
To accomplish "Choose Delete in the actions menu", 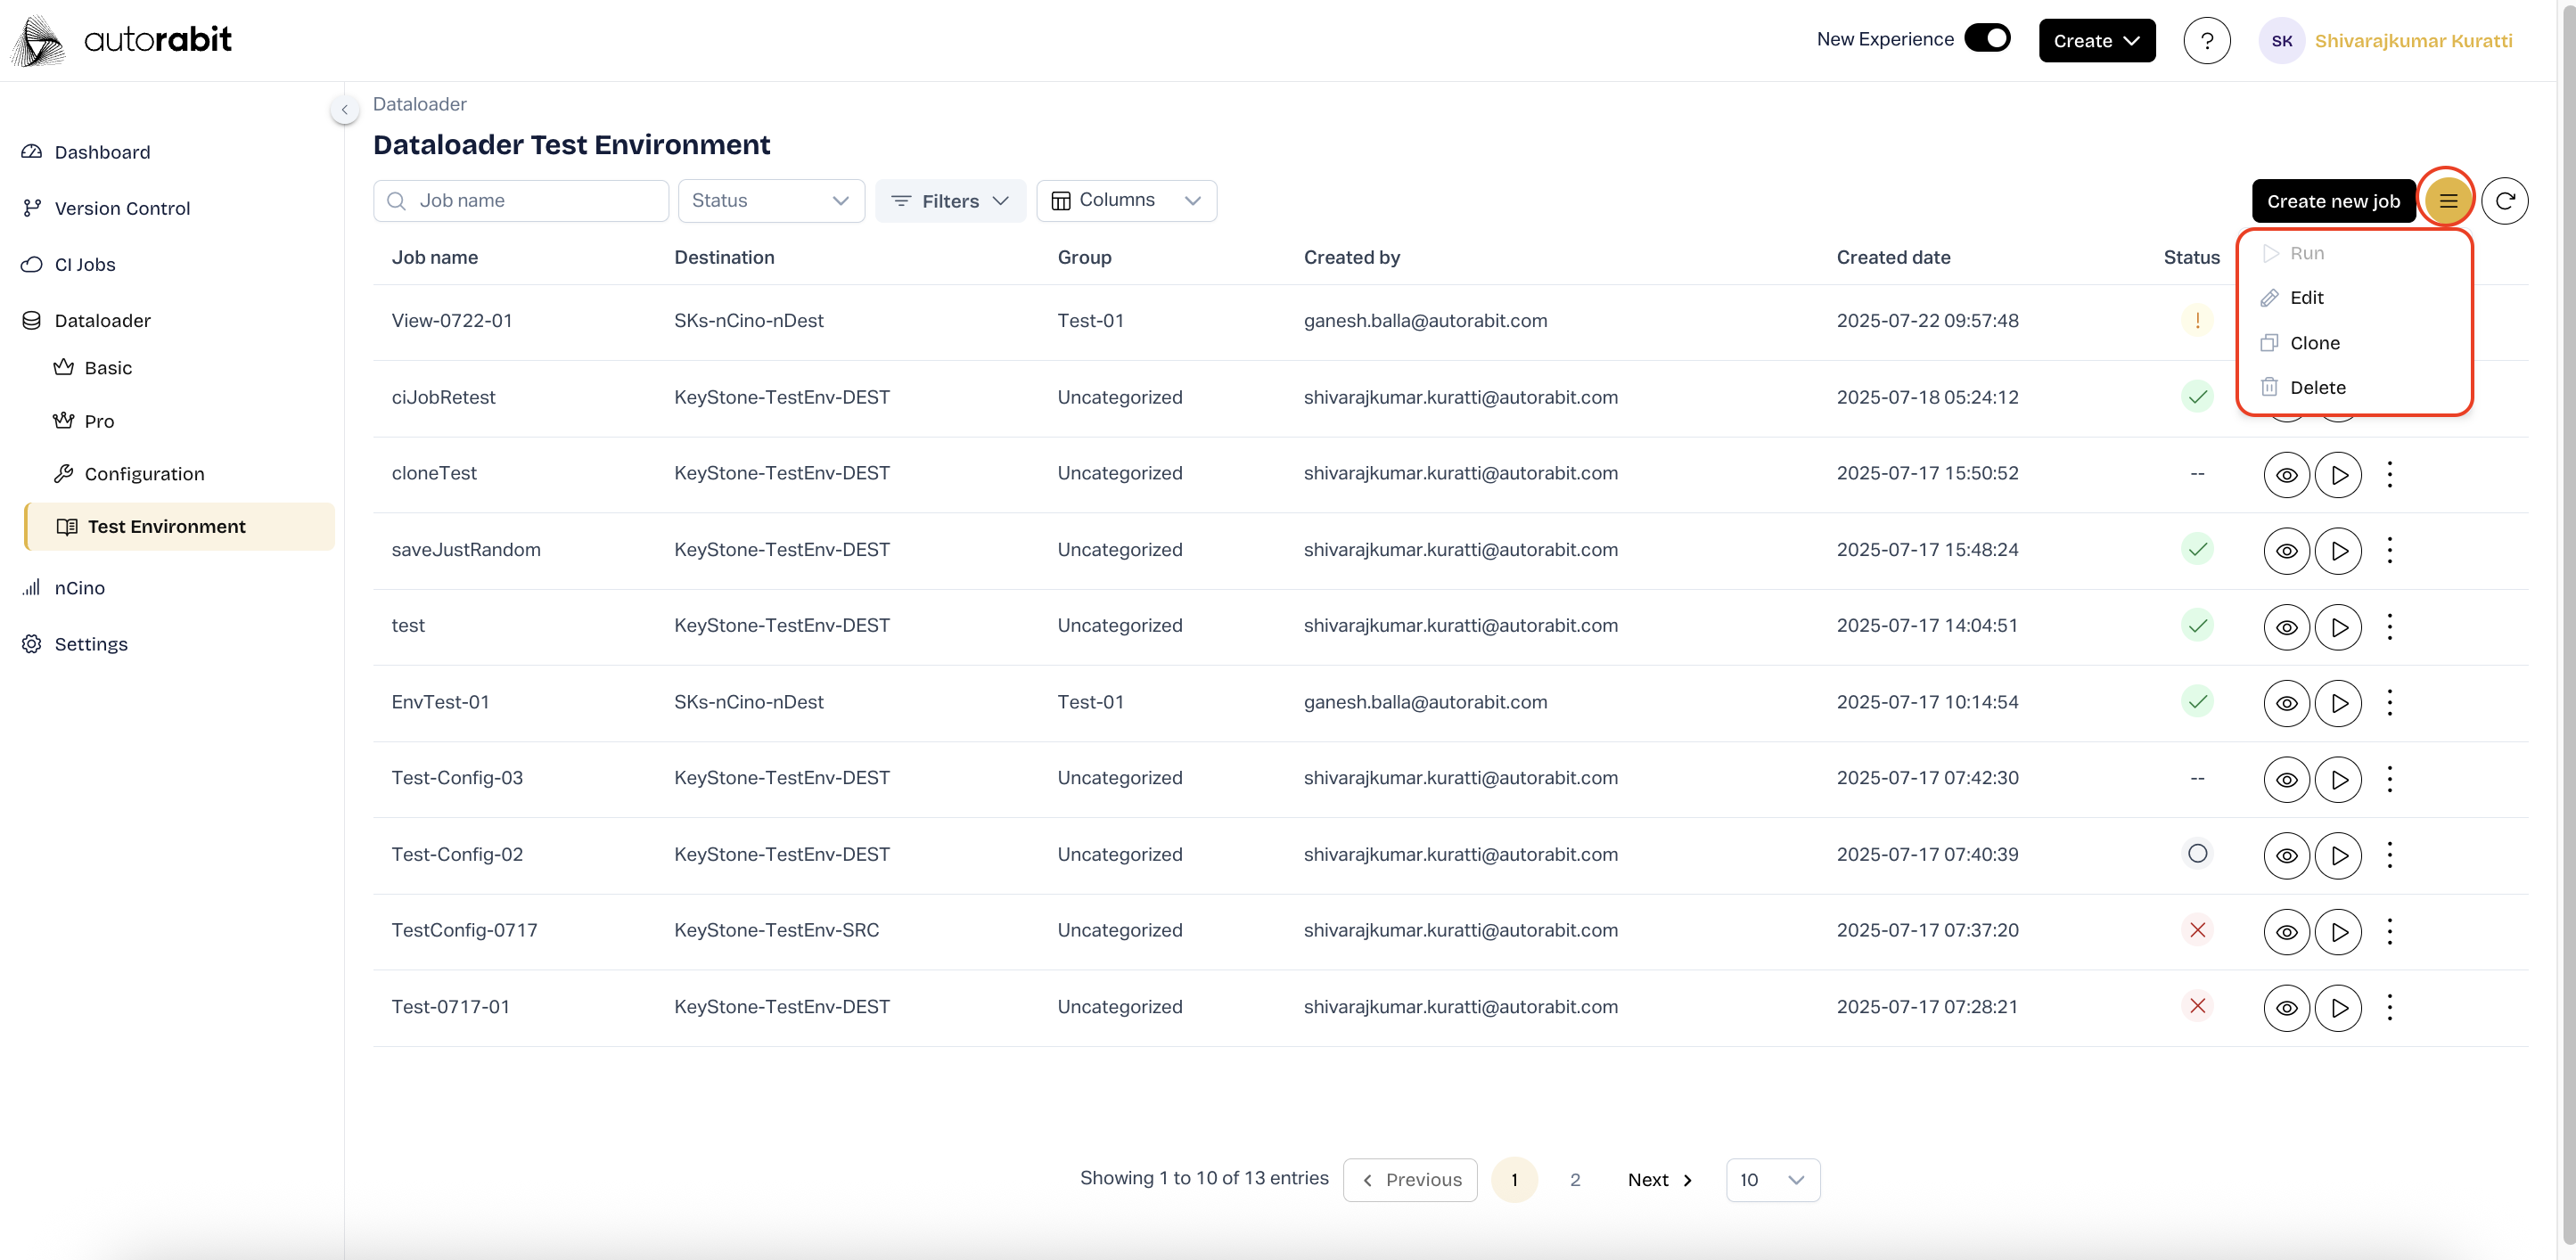I will coord(2317,388).
